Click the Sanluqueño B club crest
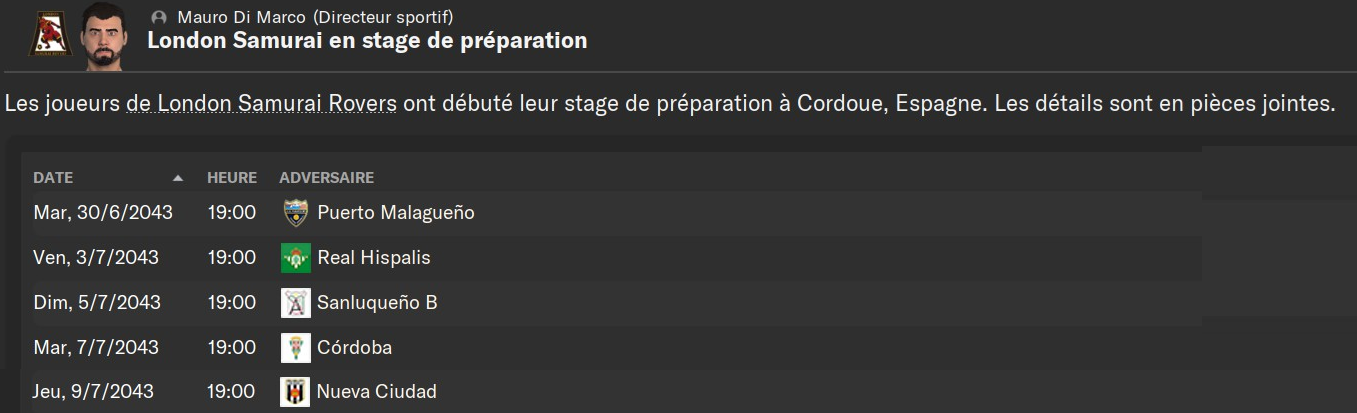The height and width of the screenshot is (413, 1357). coord(295,303)
